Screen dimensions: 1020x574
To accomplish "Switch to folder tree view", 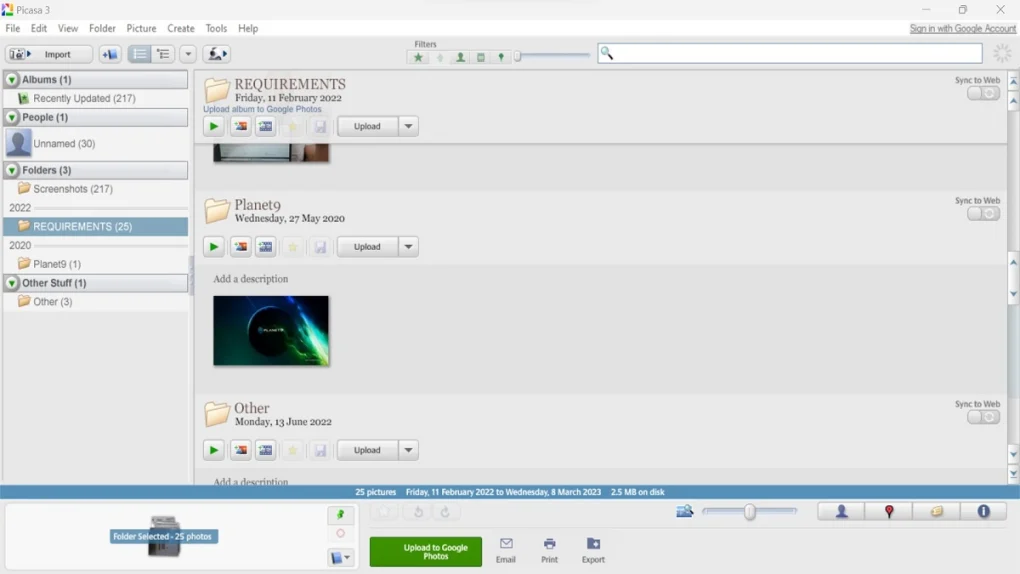I will [x=163, y=54].
